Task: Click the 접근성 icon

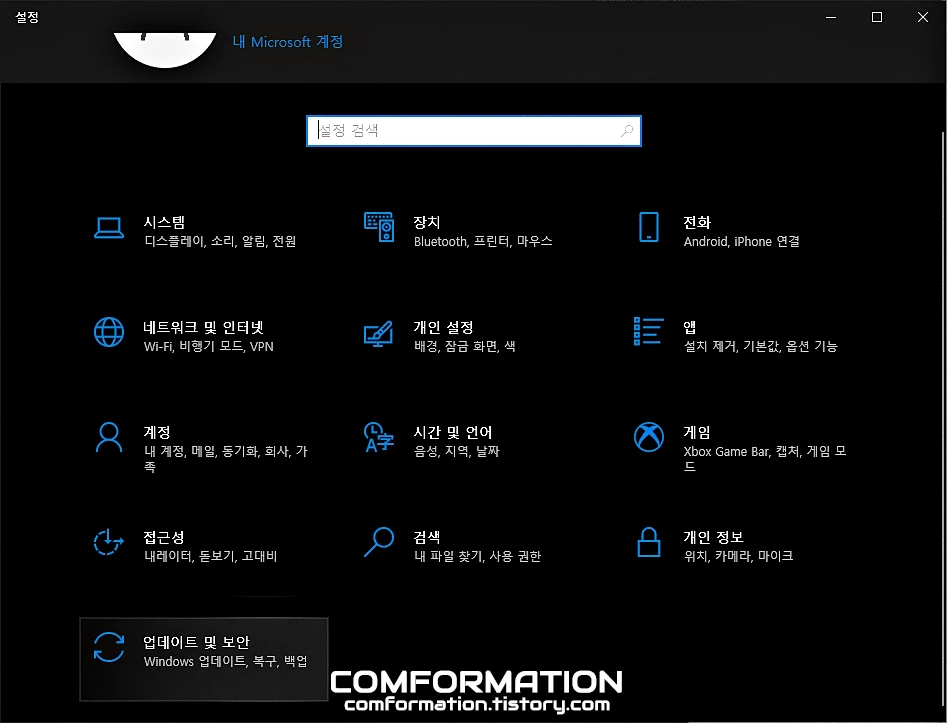Action: 109,542
